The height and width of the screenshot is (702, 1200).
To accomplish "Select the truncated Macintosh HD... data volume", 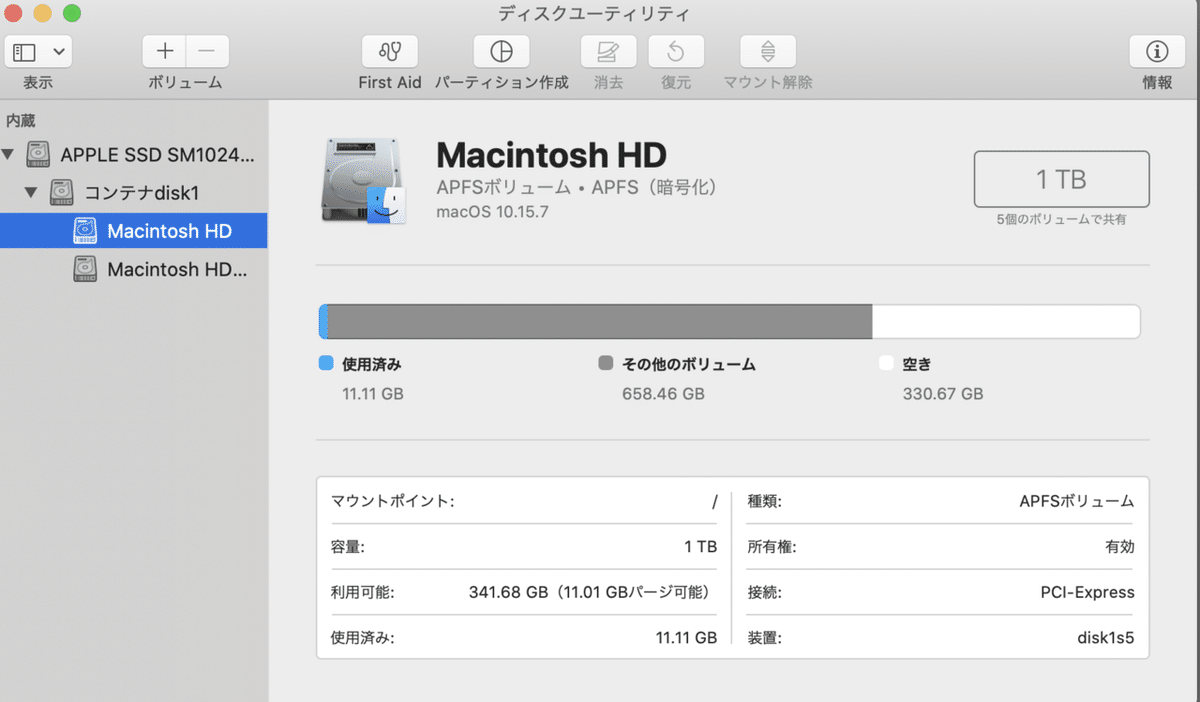I will coord(134,269).
